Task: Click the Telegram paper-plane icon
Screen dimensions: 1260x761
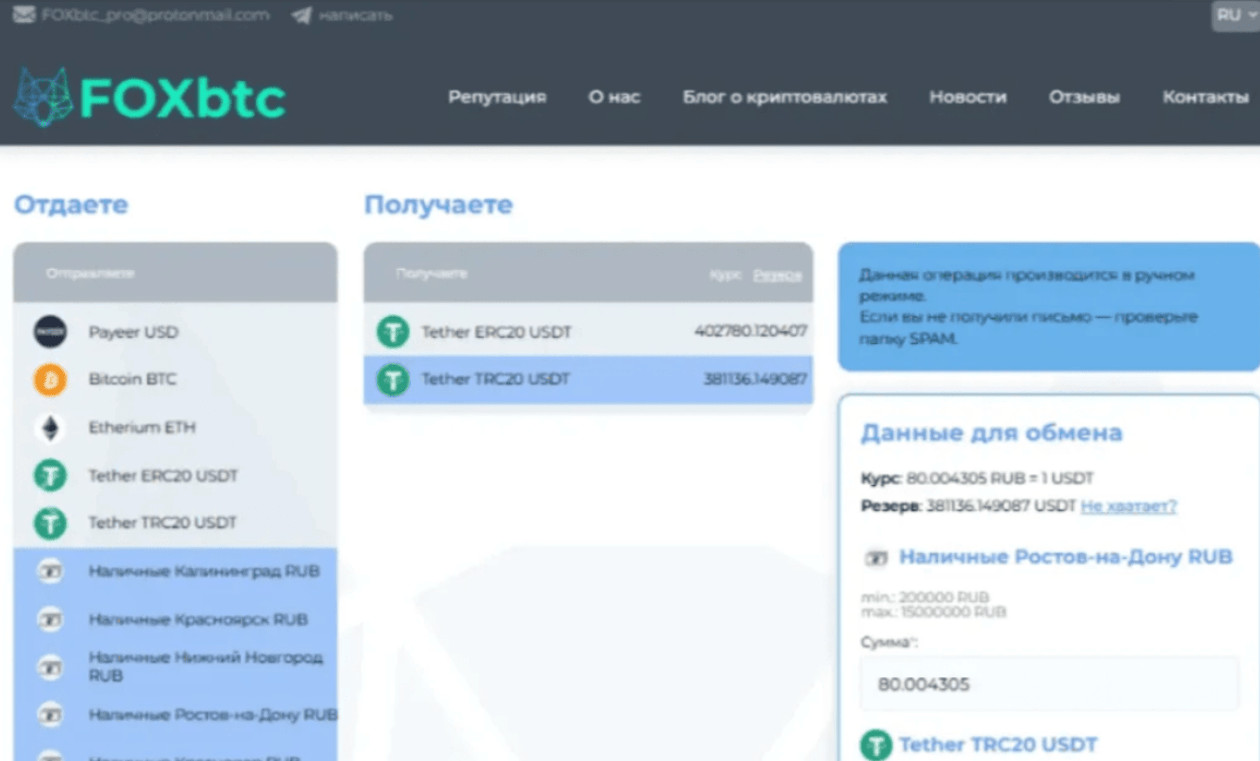Action: 302,15
